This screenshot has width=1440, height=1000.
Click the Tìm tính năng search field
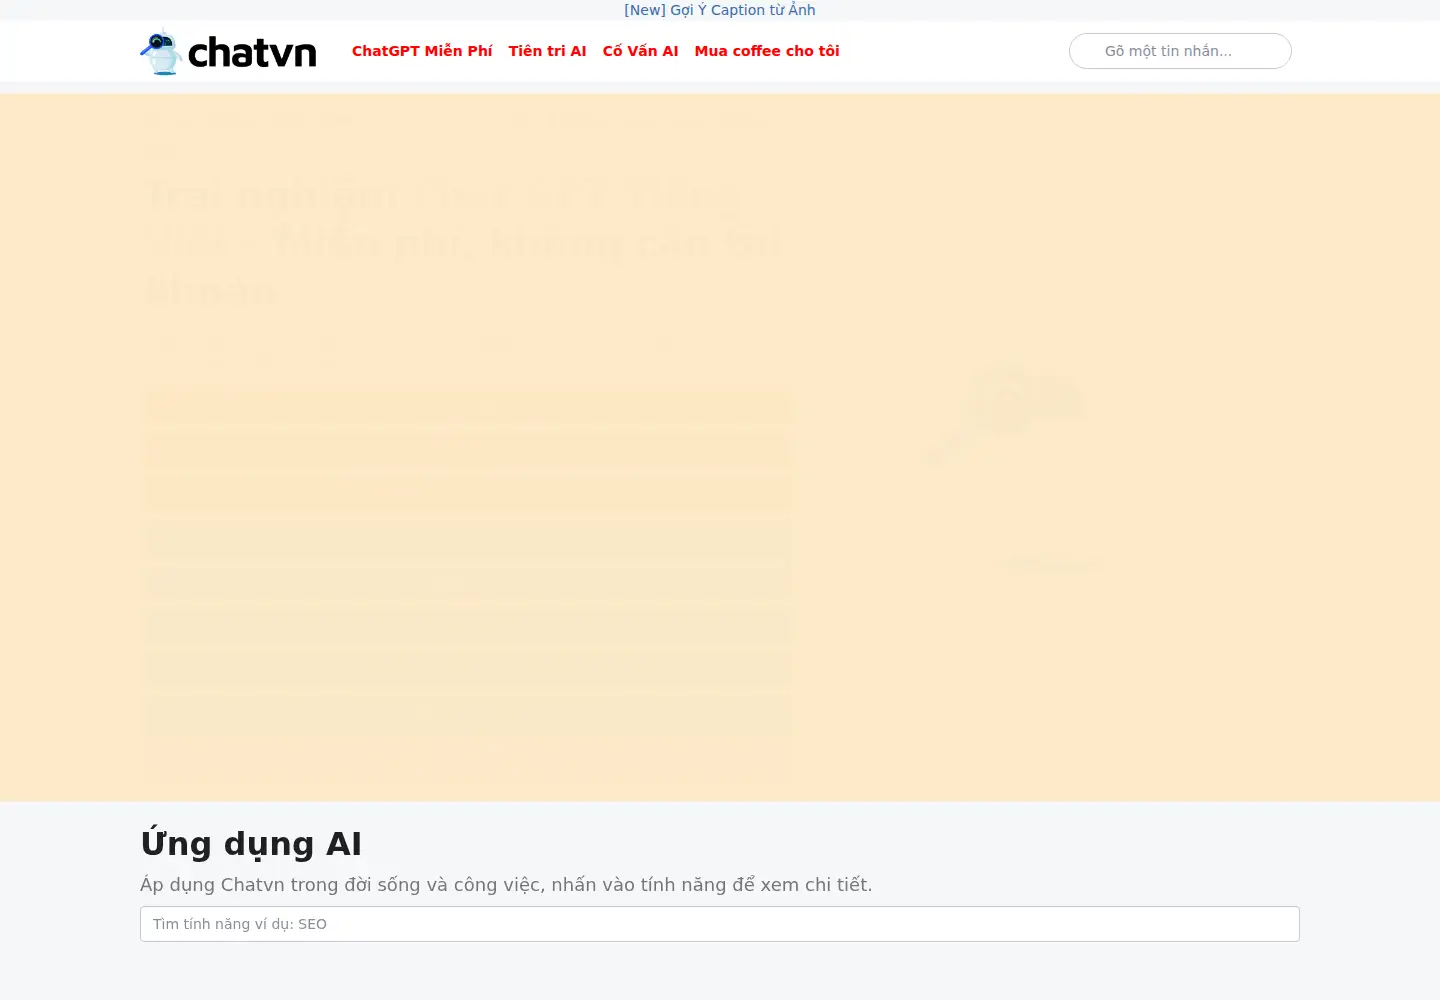pos(720,924)
